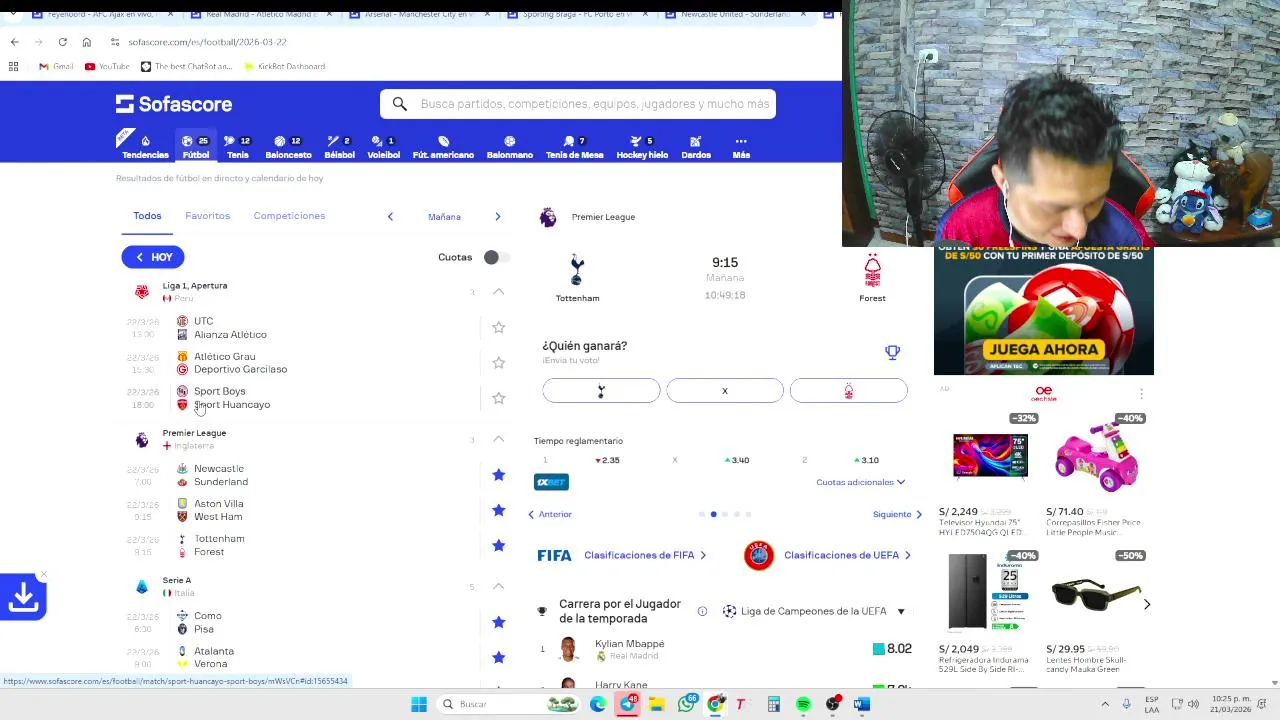
Task: Open WhatsApp from the taskbar
Action: (x=686, y=704)
